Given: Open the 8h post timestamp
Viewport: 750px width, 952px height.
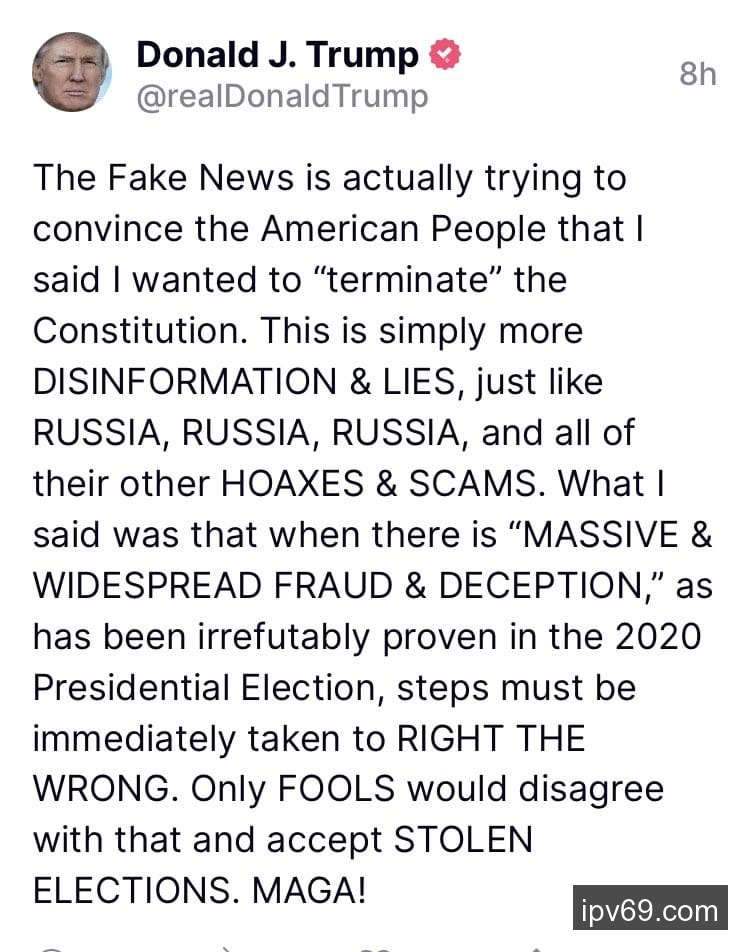Looking at the screenshot, I should click(698, 74).
